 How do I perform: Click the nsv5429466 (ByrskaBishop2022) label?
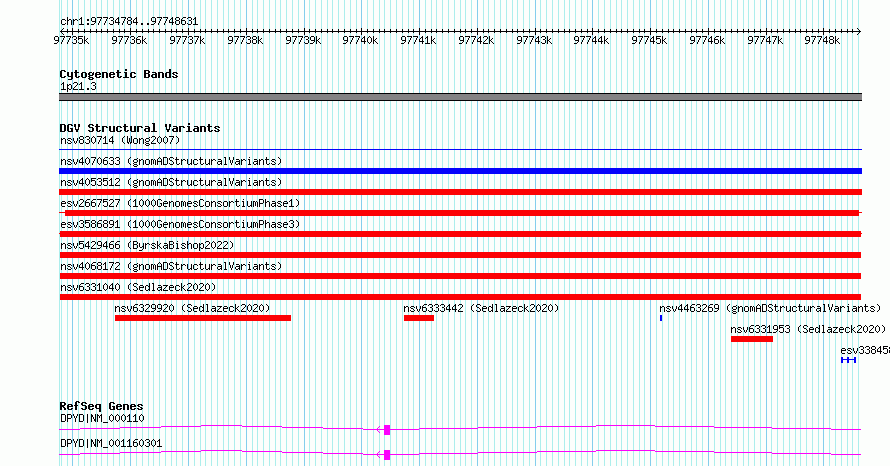pos(147,245)
